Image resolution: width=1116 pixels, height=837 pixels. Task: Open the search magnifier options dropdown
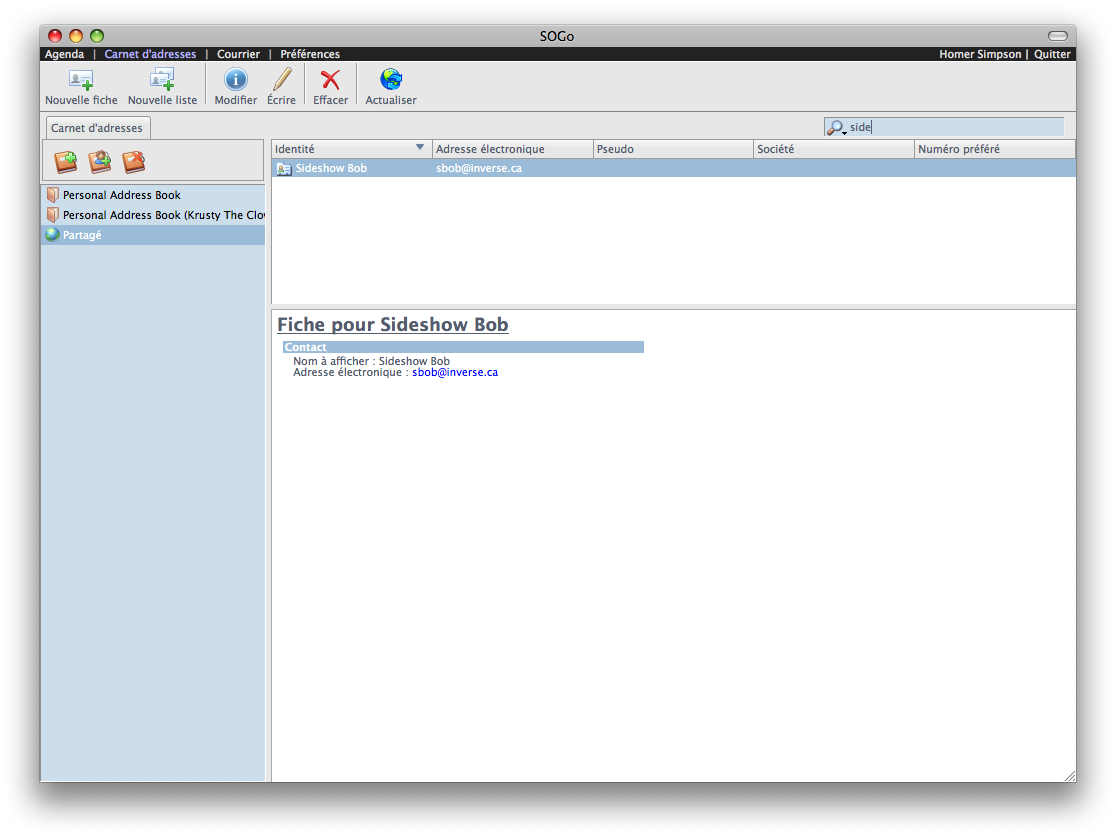836,128
